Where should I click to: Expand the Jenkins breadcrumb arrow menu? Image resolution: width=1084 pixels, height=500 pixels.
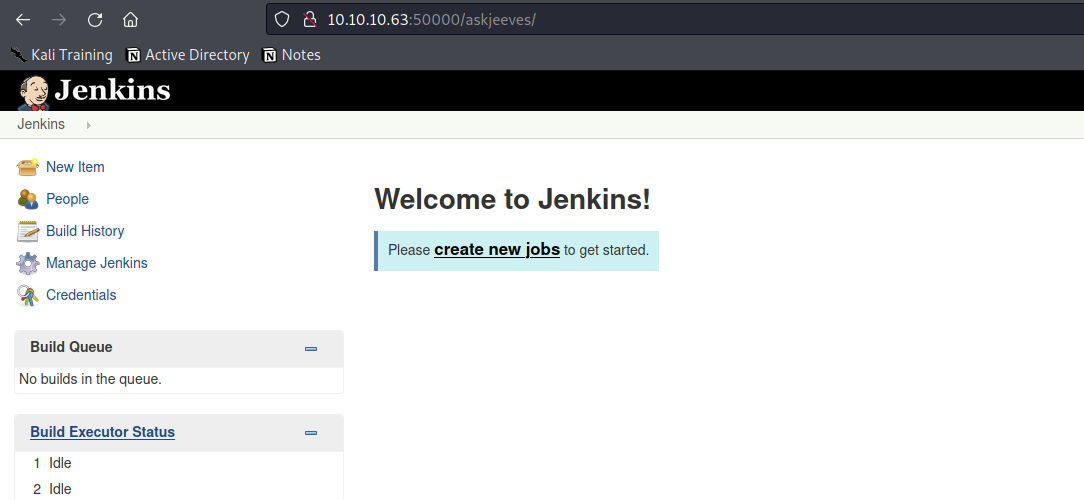click(88, 125)
